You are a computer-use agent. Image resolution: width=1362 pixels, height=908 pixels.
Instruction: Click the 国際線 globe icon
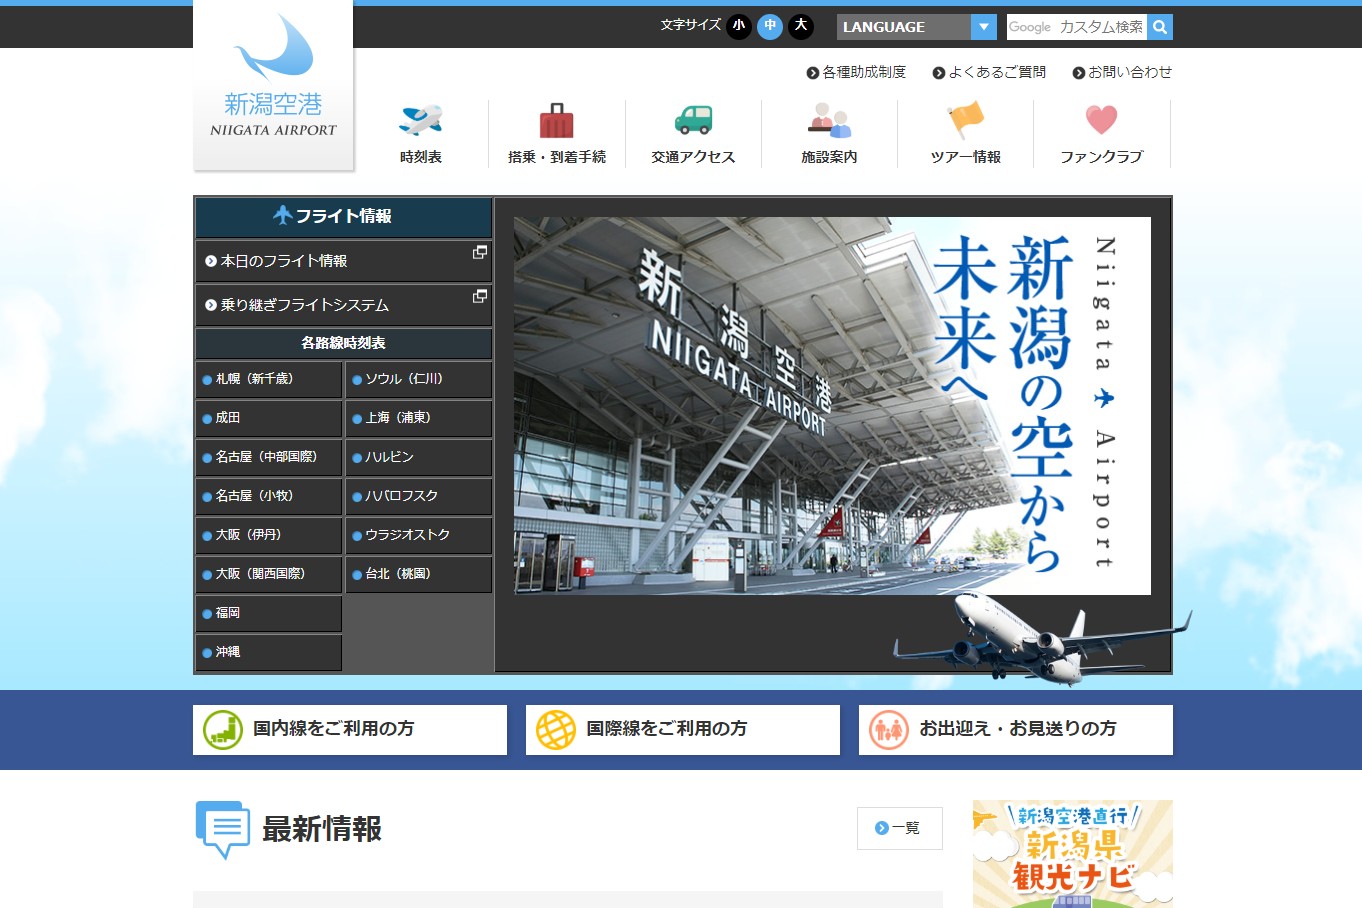pos(556,730)
